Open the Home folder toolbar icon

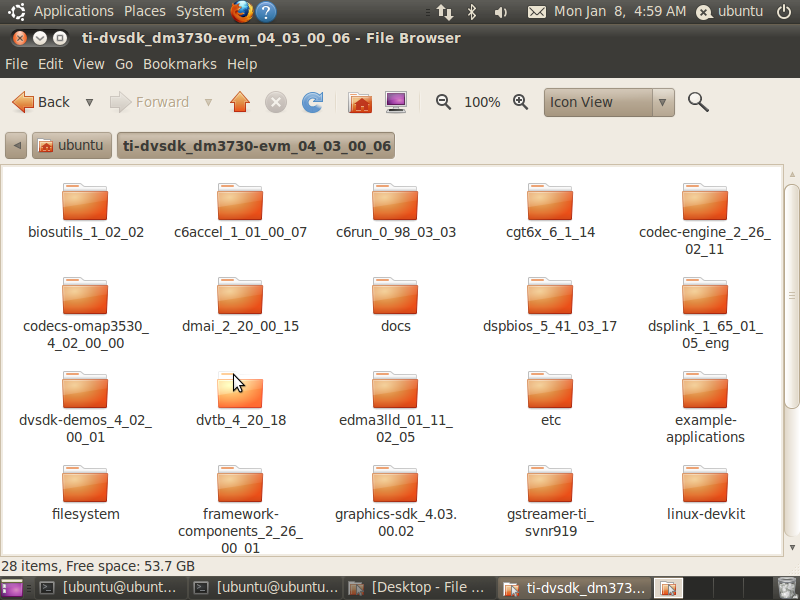(x=360, y=102)
